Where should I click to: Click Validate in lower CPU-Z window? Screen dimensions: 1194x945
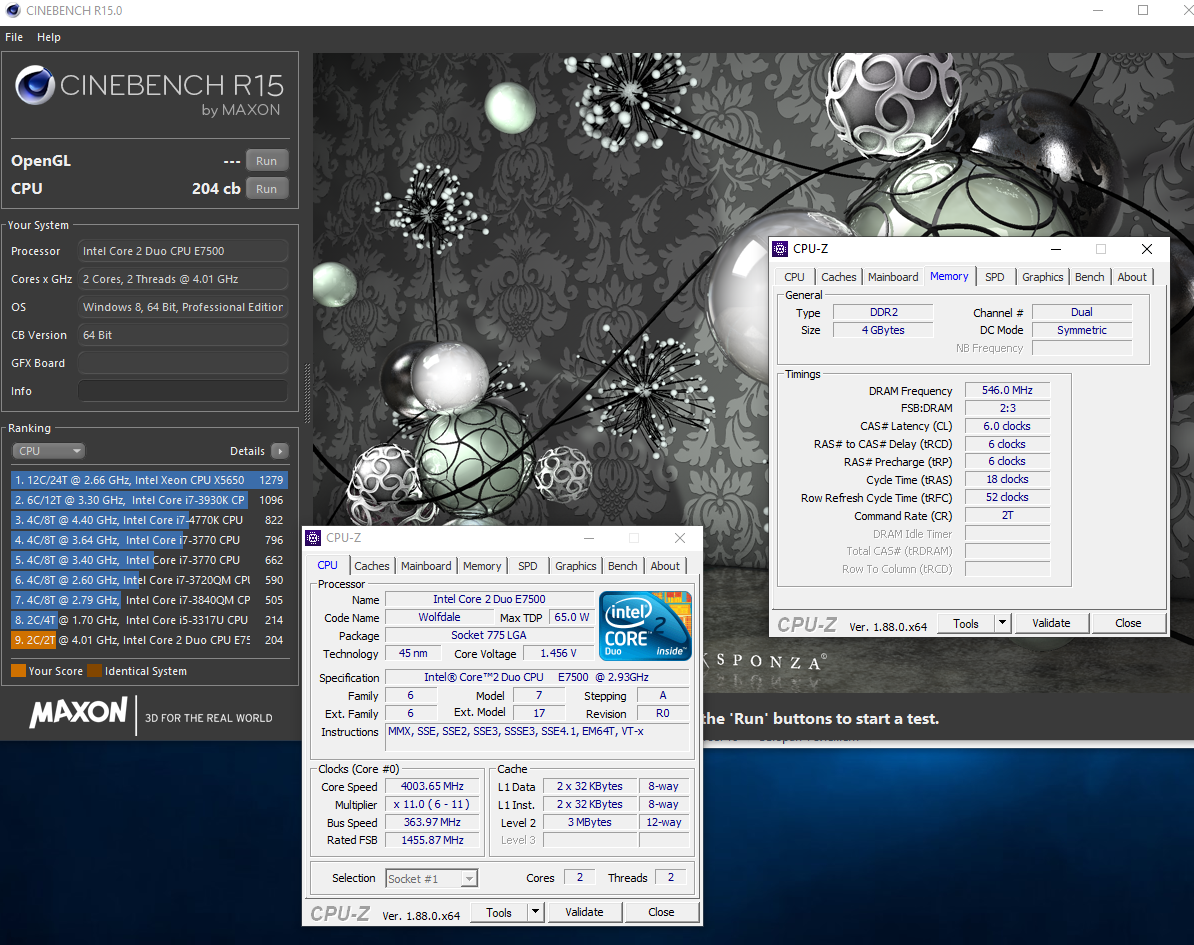(584, 912)
